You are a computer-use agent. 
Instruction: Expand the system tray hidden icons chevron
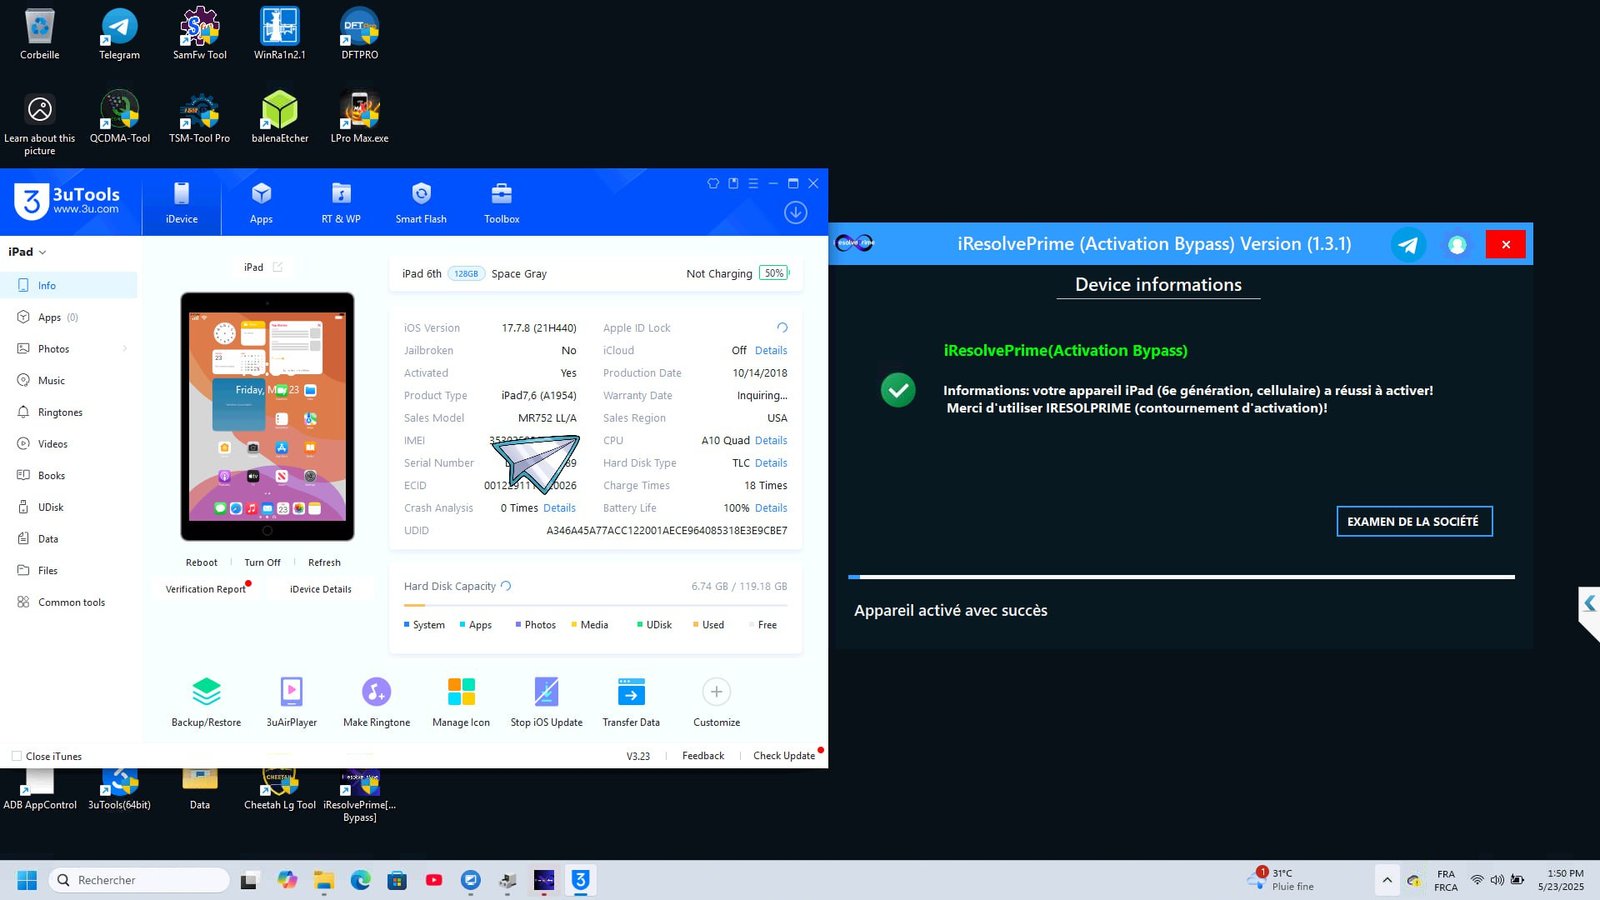[1387, 880]
